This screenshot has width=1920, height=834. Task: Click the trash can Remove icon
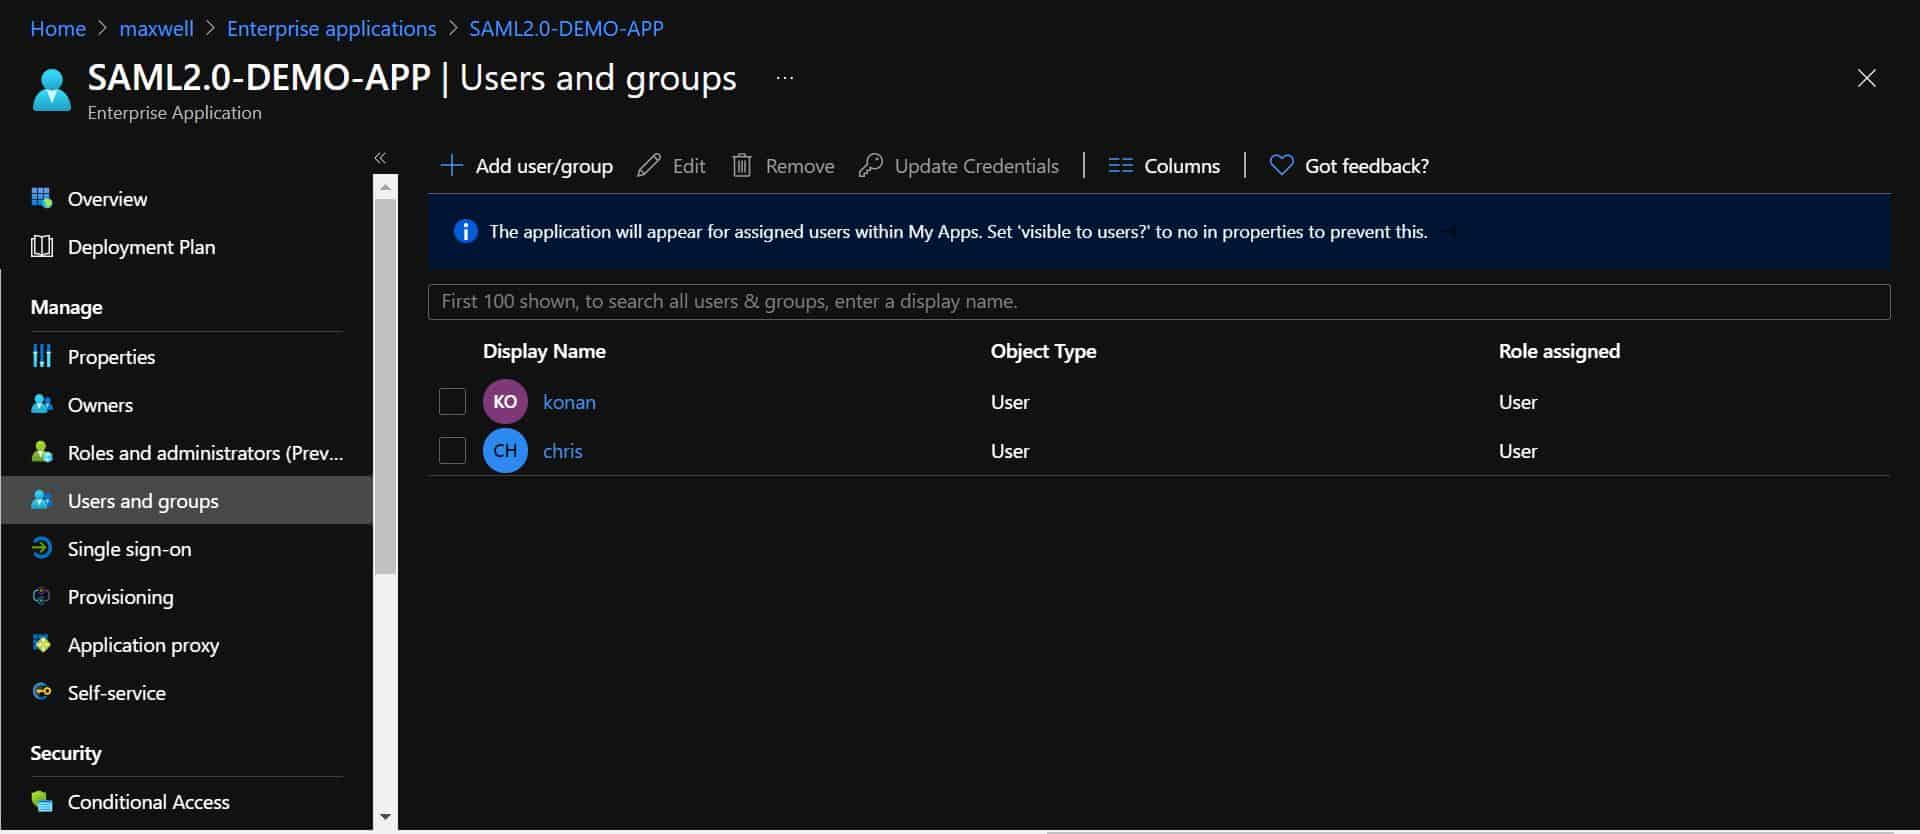[741, 165]
